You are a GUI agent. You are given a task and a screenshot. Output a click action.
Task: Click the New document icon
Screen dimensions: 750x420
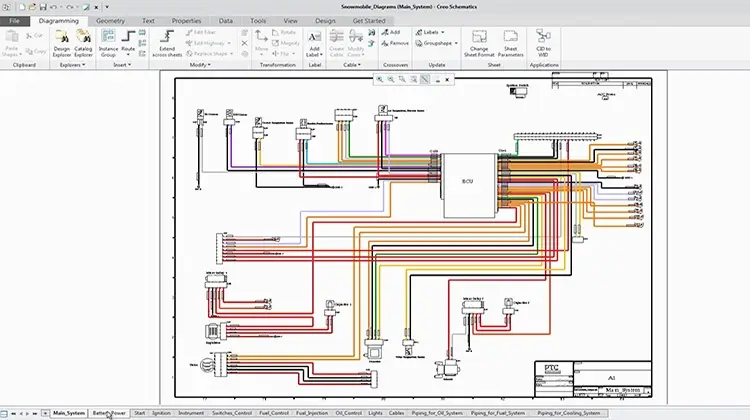[x=22, y=7]
